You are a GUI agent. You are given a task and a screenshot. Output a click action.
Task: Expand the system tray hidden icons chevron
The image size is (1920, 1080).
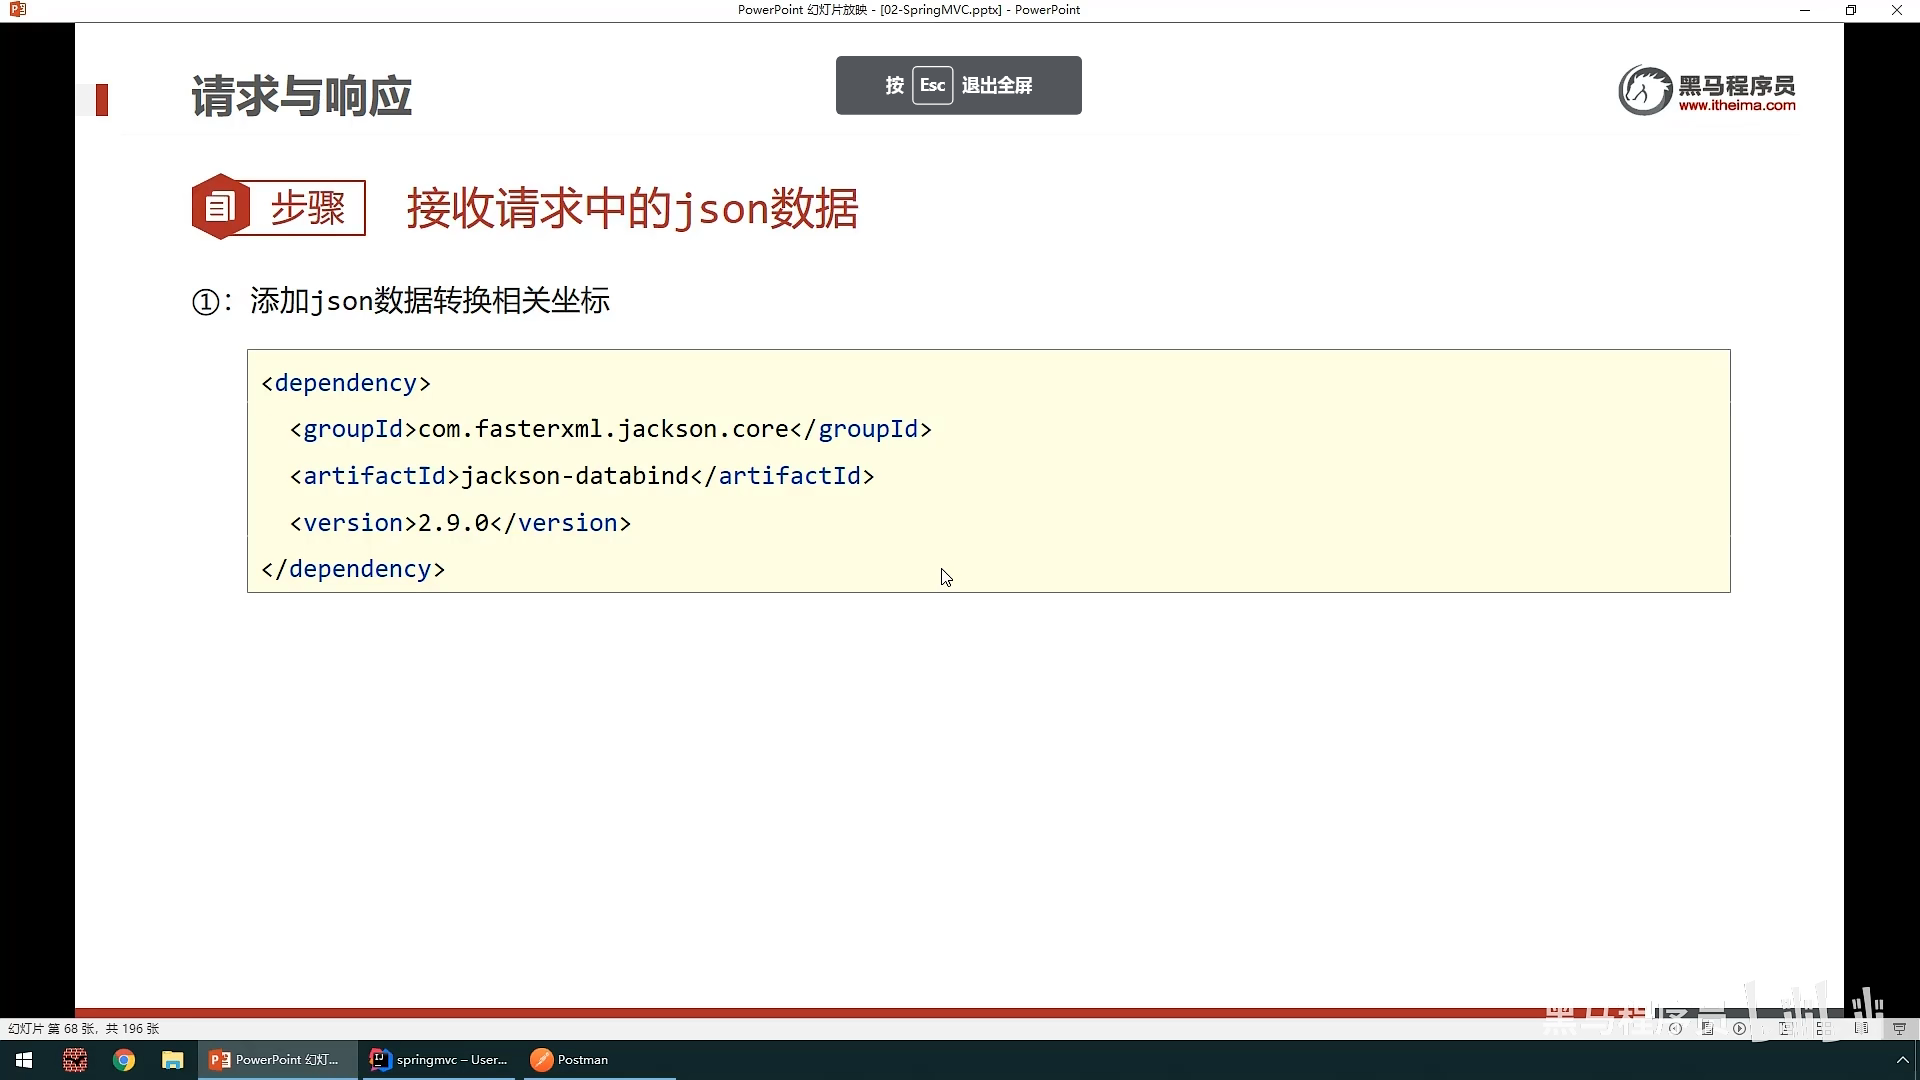point(1902,1060)
